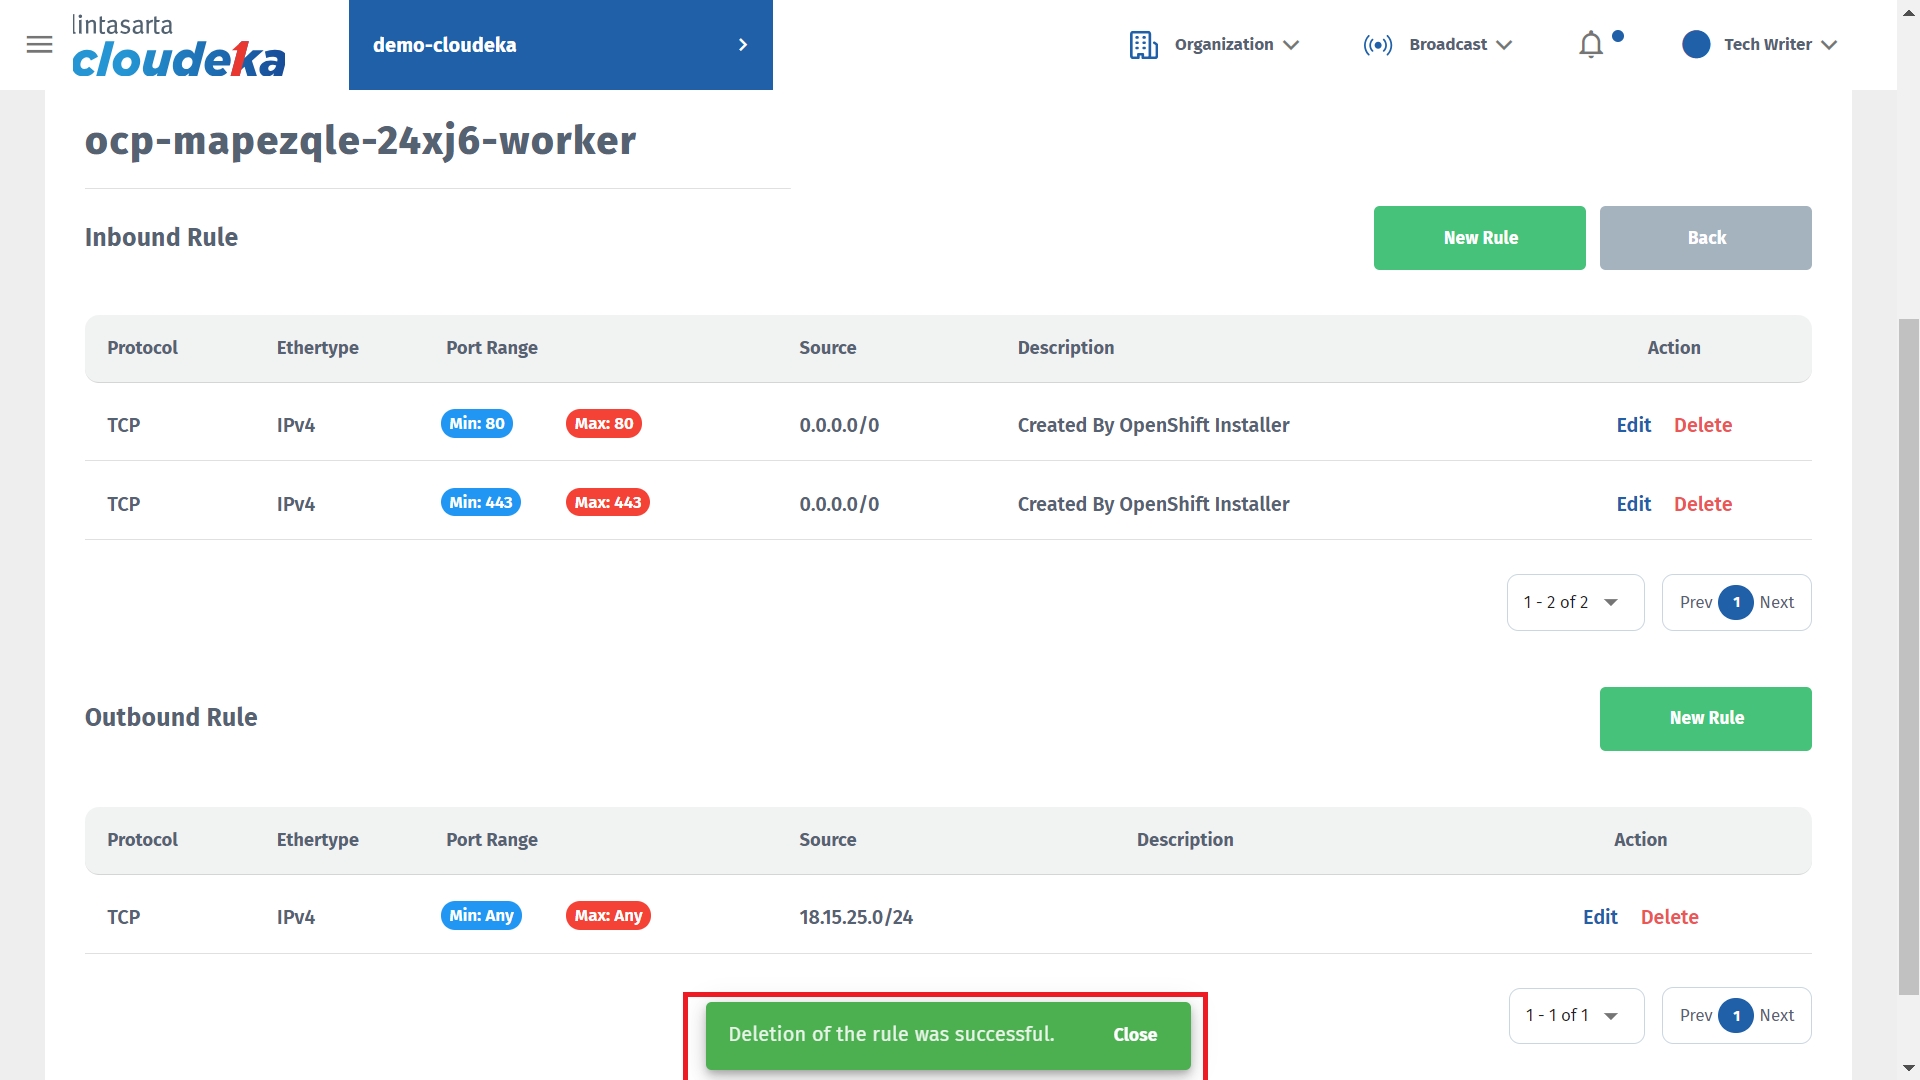This screenshot has height=1080, width=1920.
Task: Click the Min: 80 port badge
Action: coord(476,424)
